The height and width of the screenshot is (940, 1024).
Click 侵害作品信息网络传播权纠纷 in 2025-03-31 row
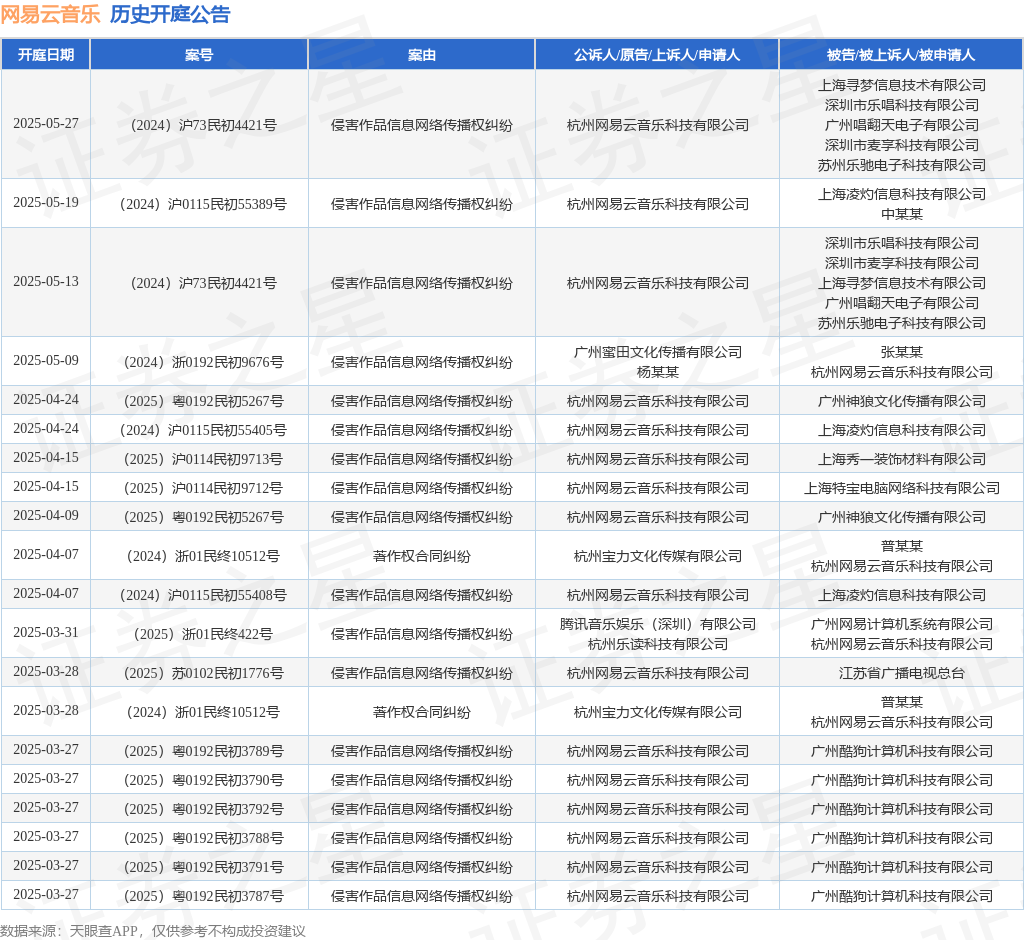click(422, 634)
